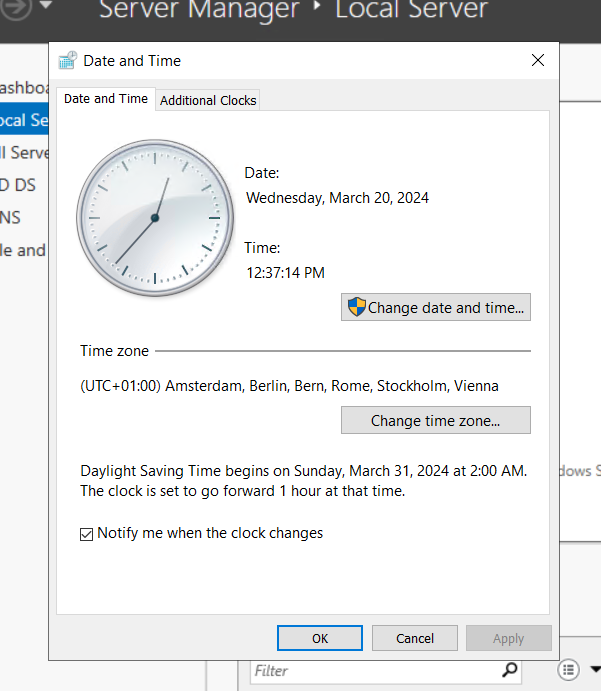The image size is (601, 691).
Task: Select Local Server in the sidebar
Action: point(24,120)
